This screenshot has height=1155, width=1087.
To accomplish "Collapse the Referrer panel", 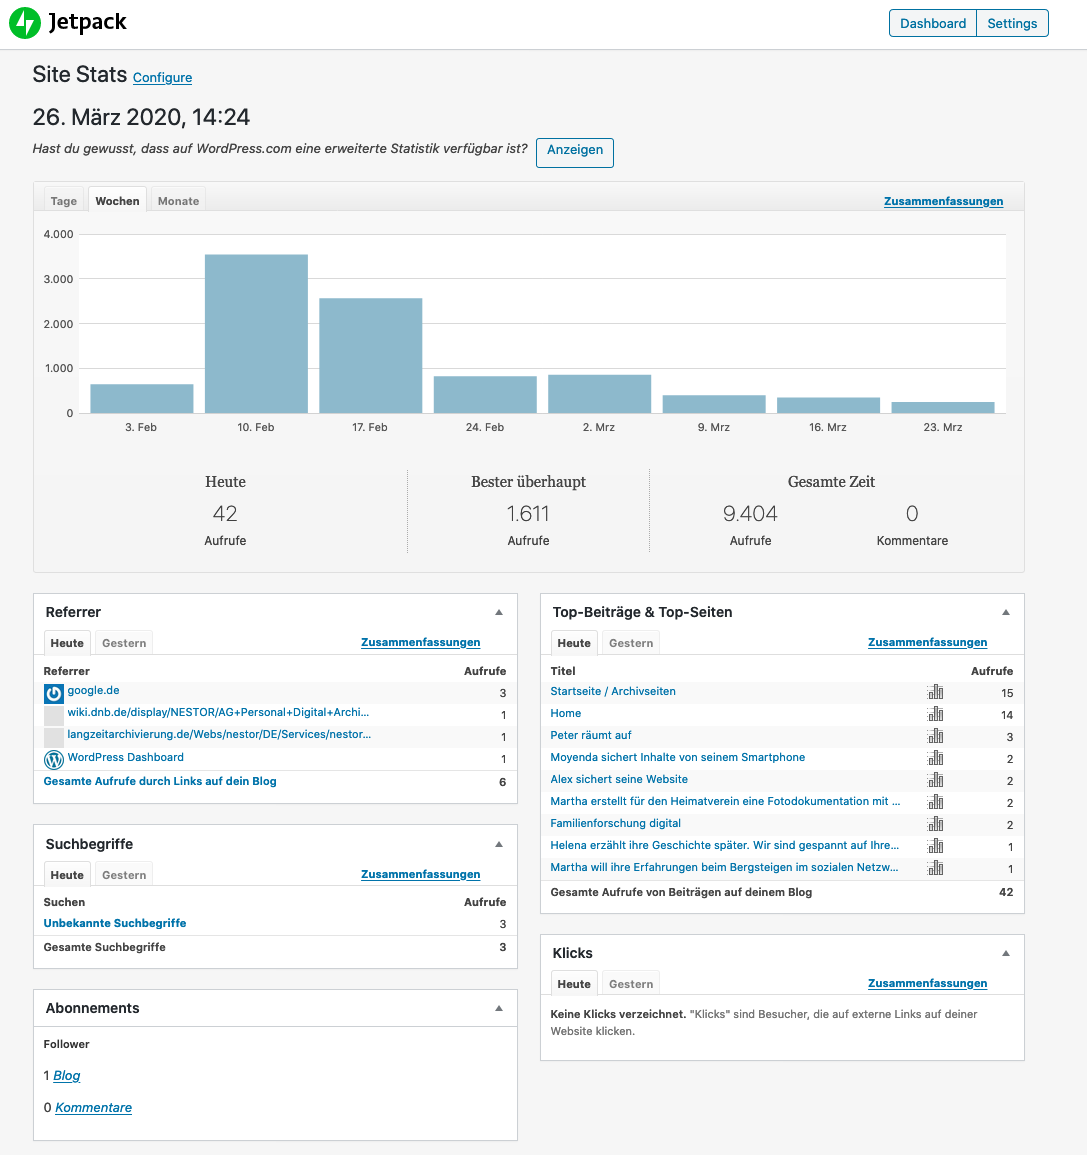I will (x=499, y=612).
